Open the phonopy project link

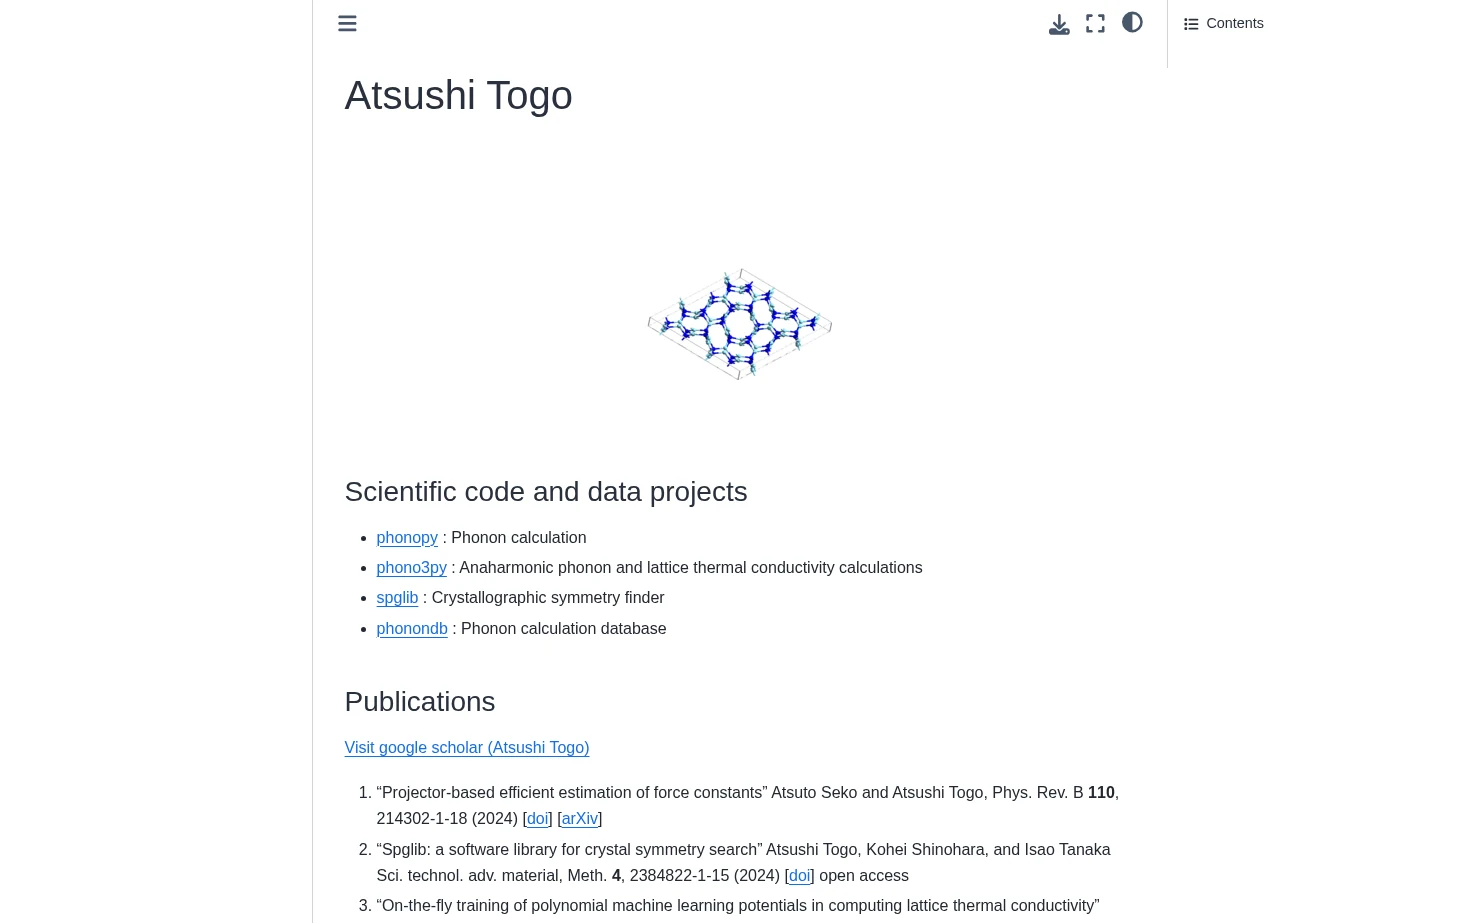tap(407, 537)
